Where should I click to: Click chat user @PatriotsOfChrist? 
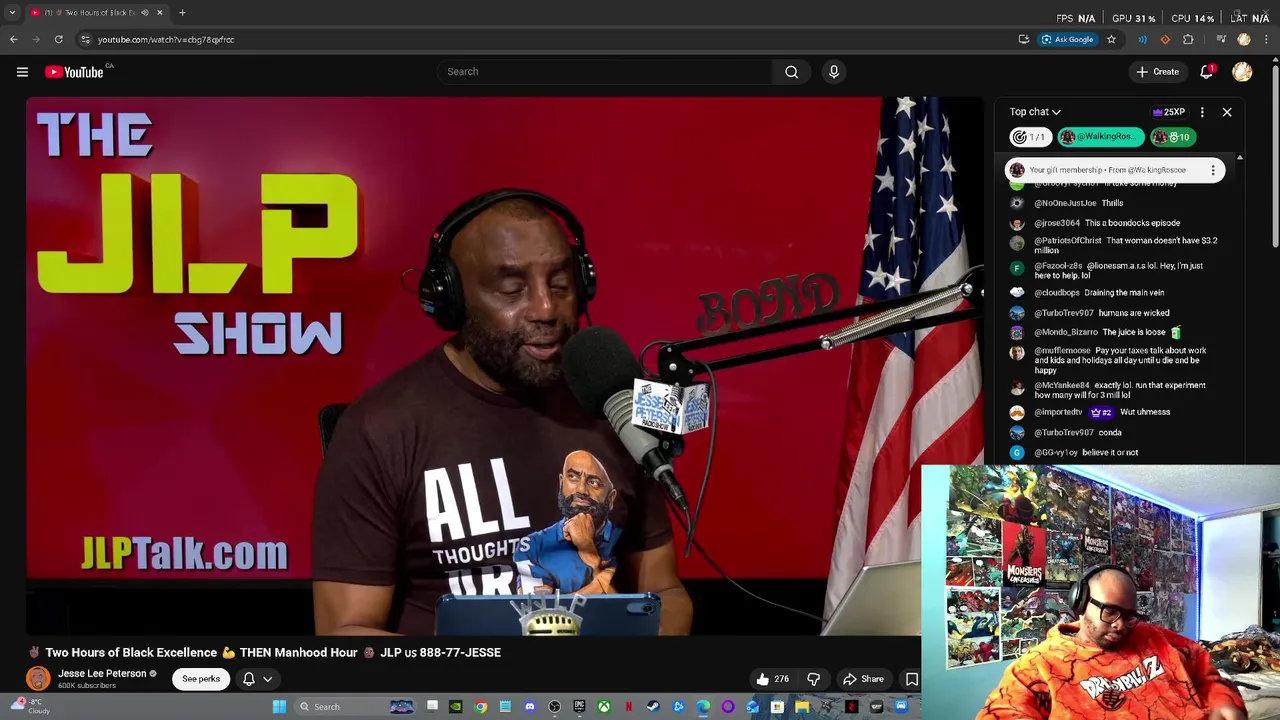[1067, 241]
